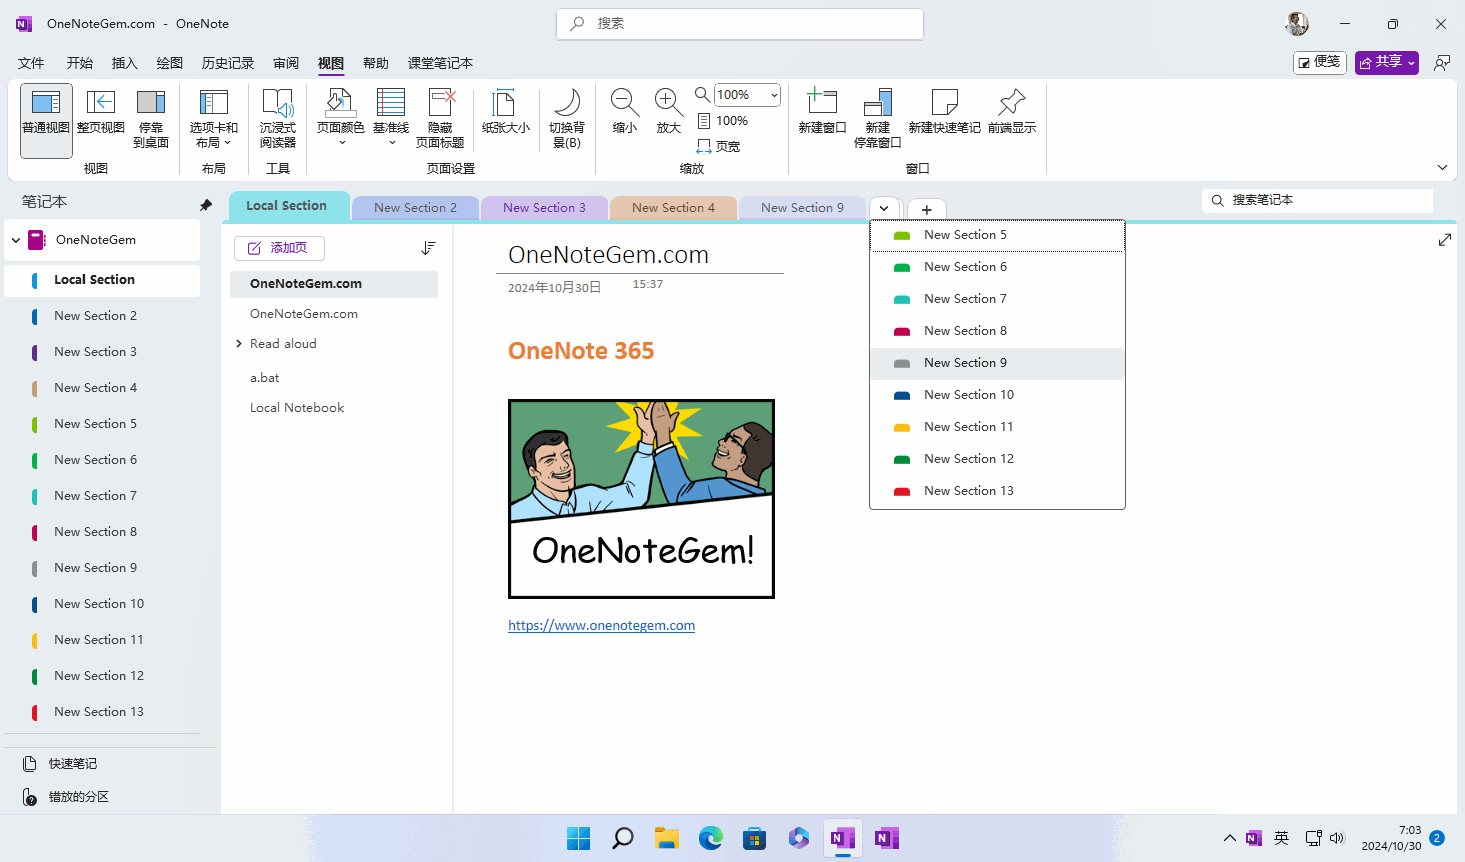
Task: Unpin the notebook navigation pane
Action: (206, 205)
